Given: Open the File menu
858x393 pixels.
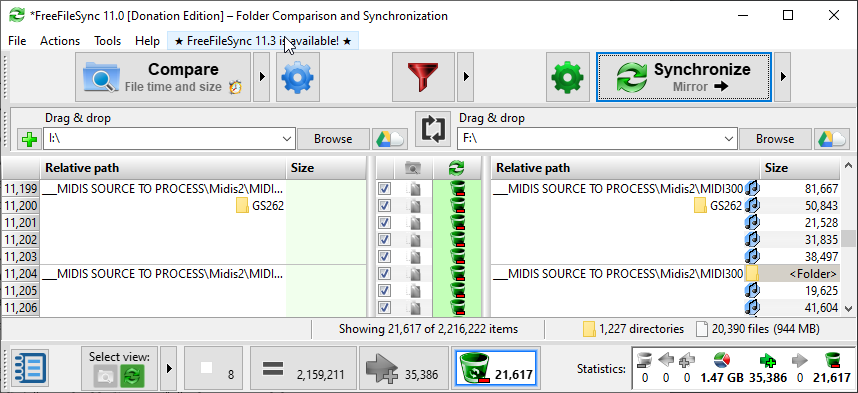Looking at the screenshot, I should click(x=17, y=41).
